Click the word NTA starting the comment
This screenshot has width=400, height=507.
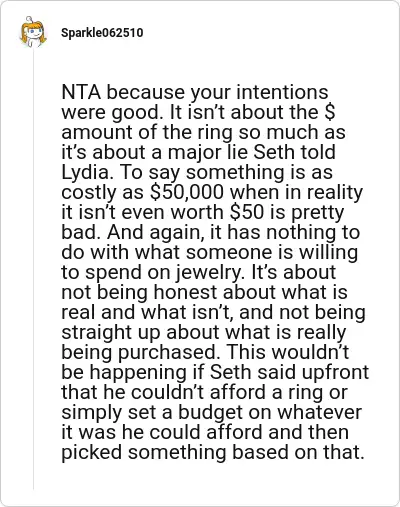click(81, 92)
